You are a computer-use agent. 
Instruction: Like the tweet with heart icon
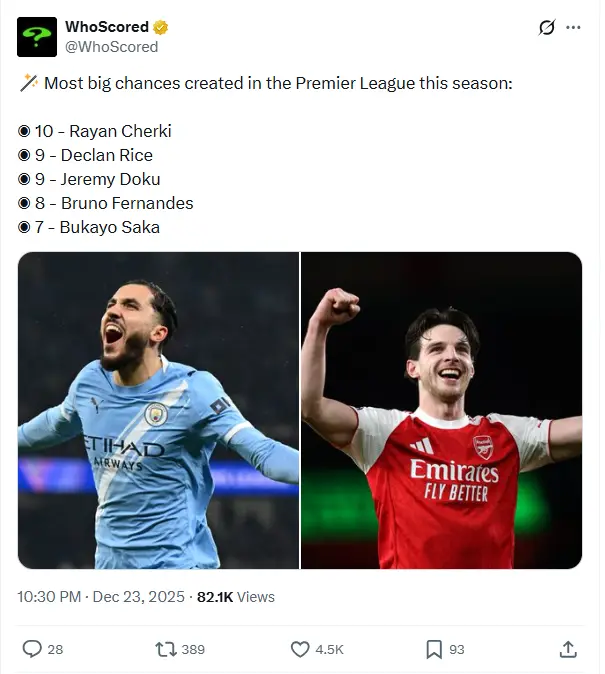coord(300,649)
